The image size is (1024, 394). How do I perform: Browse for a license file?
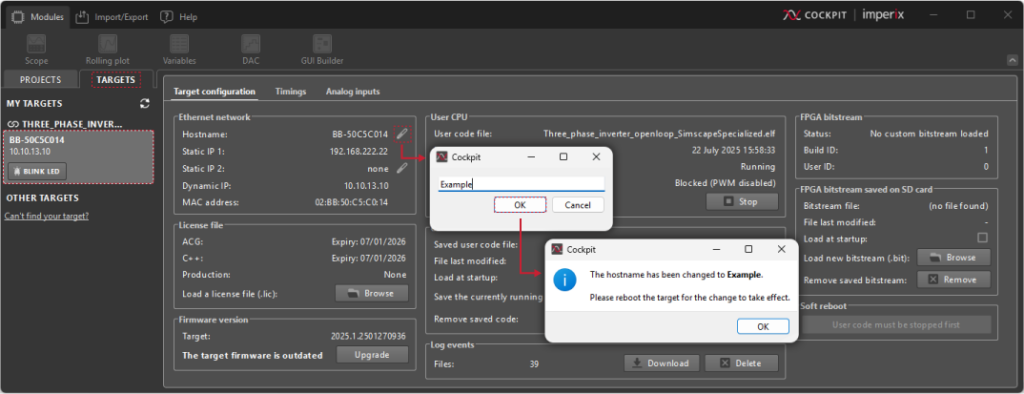(372, 293)
